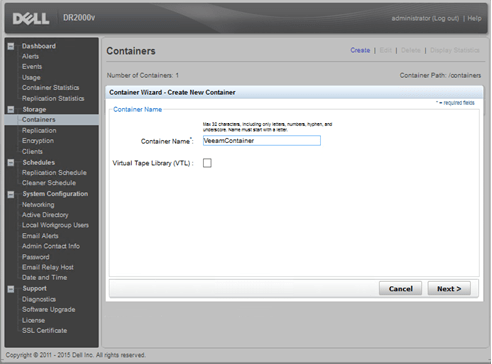Open Email Alerts settings
Image resolution: width=492 pixels, height=364 pixels.
40,236
